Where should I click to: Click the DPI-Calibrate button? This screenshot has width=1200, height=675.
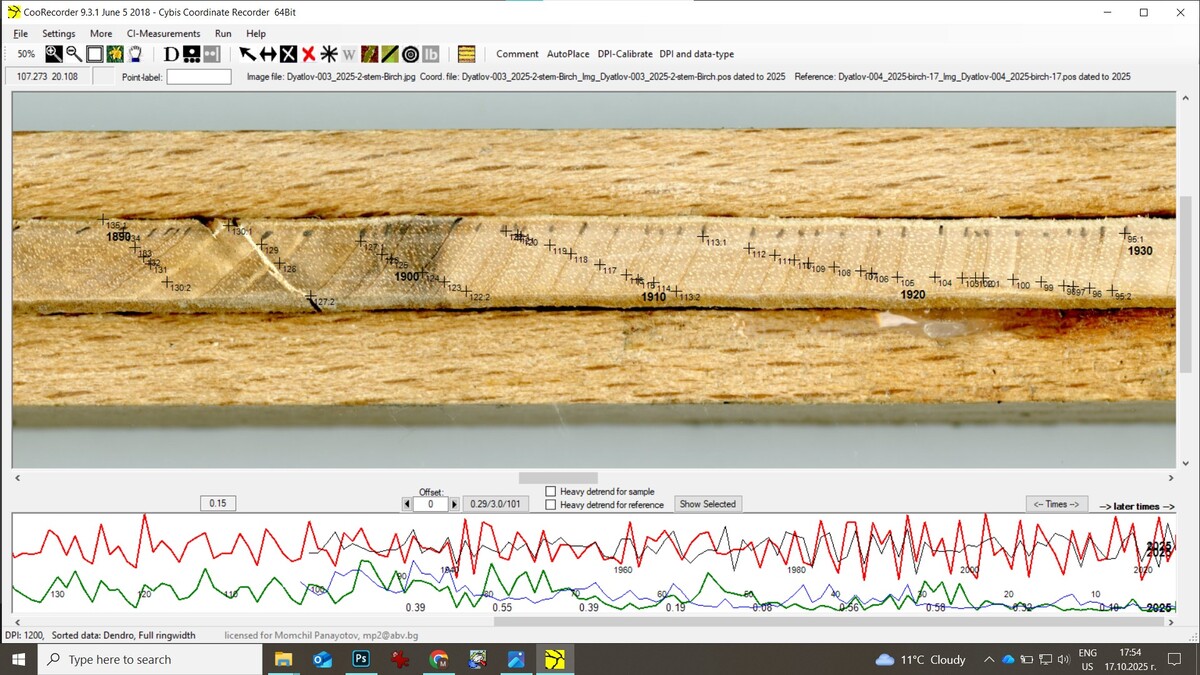pos(625,54)
